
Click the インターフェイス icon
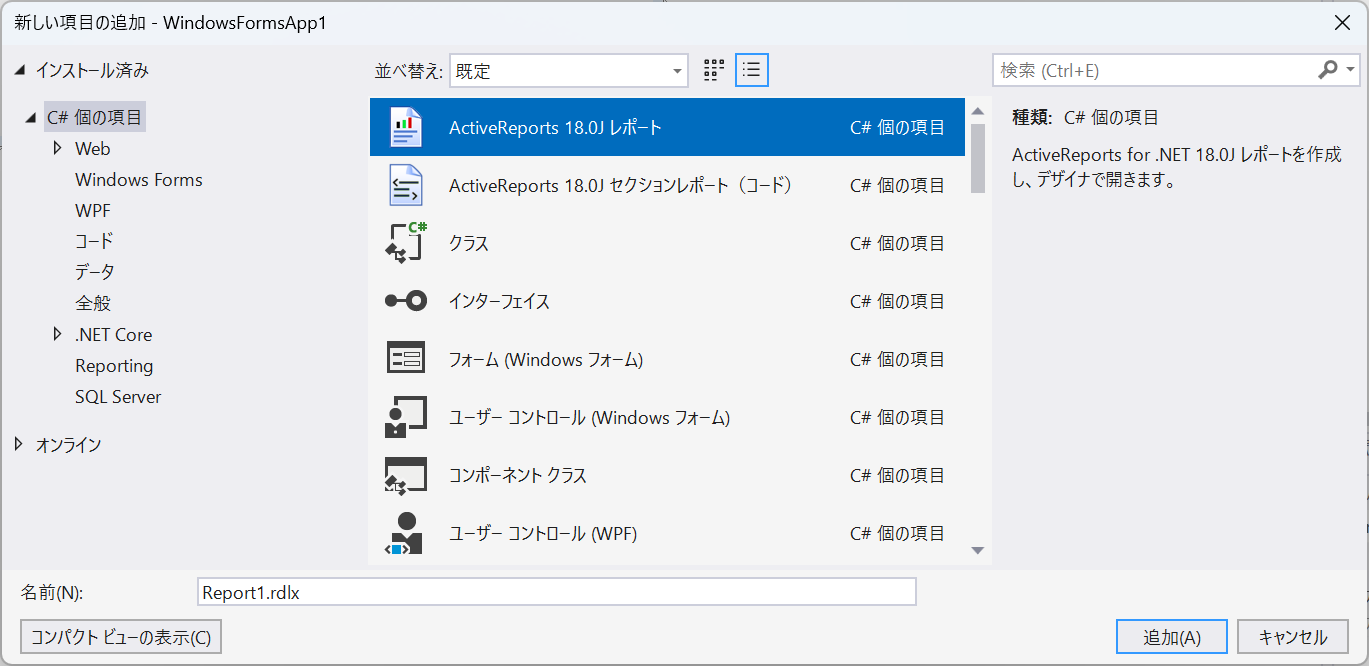point(405,301)
